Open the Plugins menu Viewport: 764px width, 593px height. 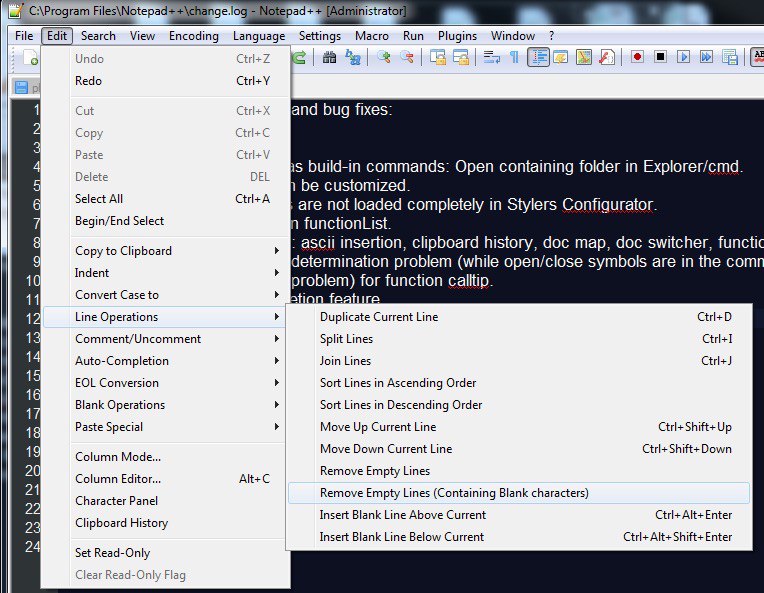coord(457,36)
